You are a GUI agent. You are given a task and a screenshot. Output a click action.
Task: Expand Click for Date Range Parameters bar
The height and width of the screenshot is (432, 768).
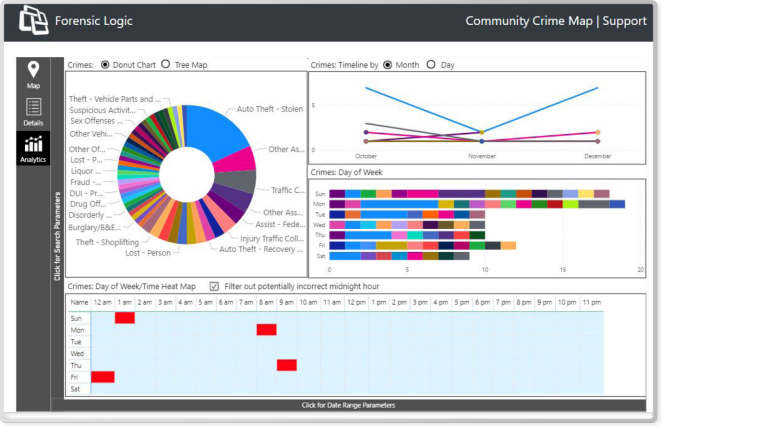(x=348, y=405)
